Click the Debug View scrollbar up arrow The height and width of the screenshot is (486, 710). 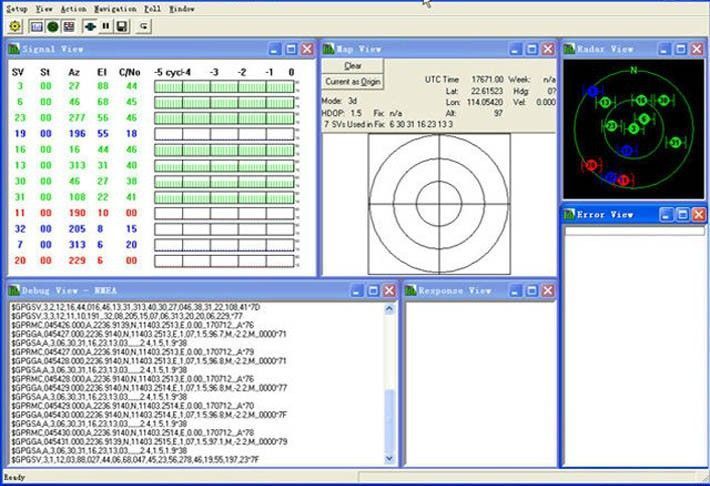pos(389,309)
